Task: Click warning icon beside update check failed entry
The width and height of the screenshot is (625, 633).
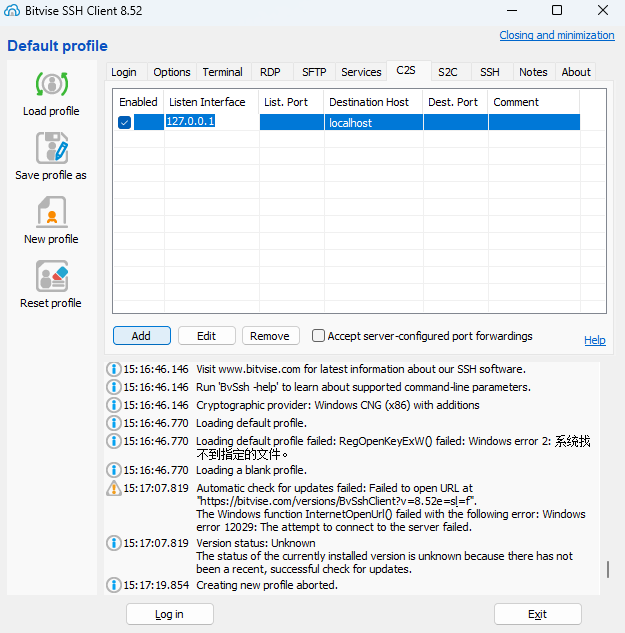Action: coord(113,488)
